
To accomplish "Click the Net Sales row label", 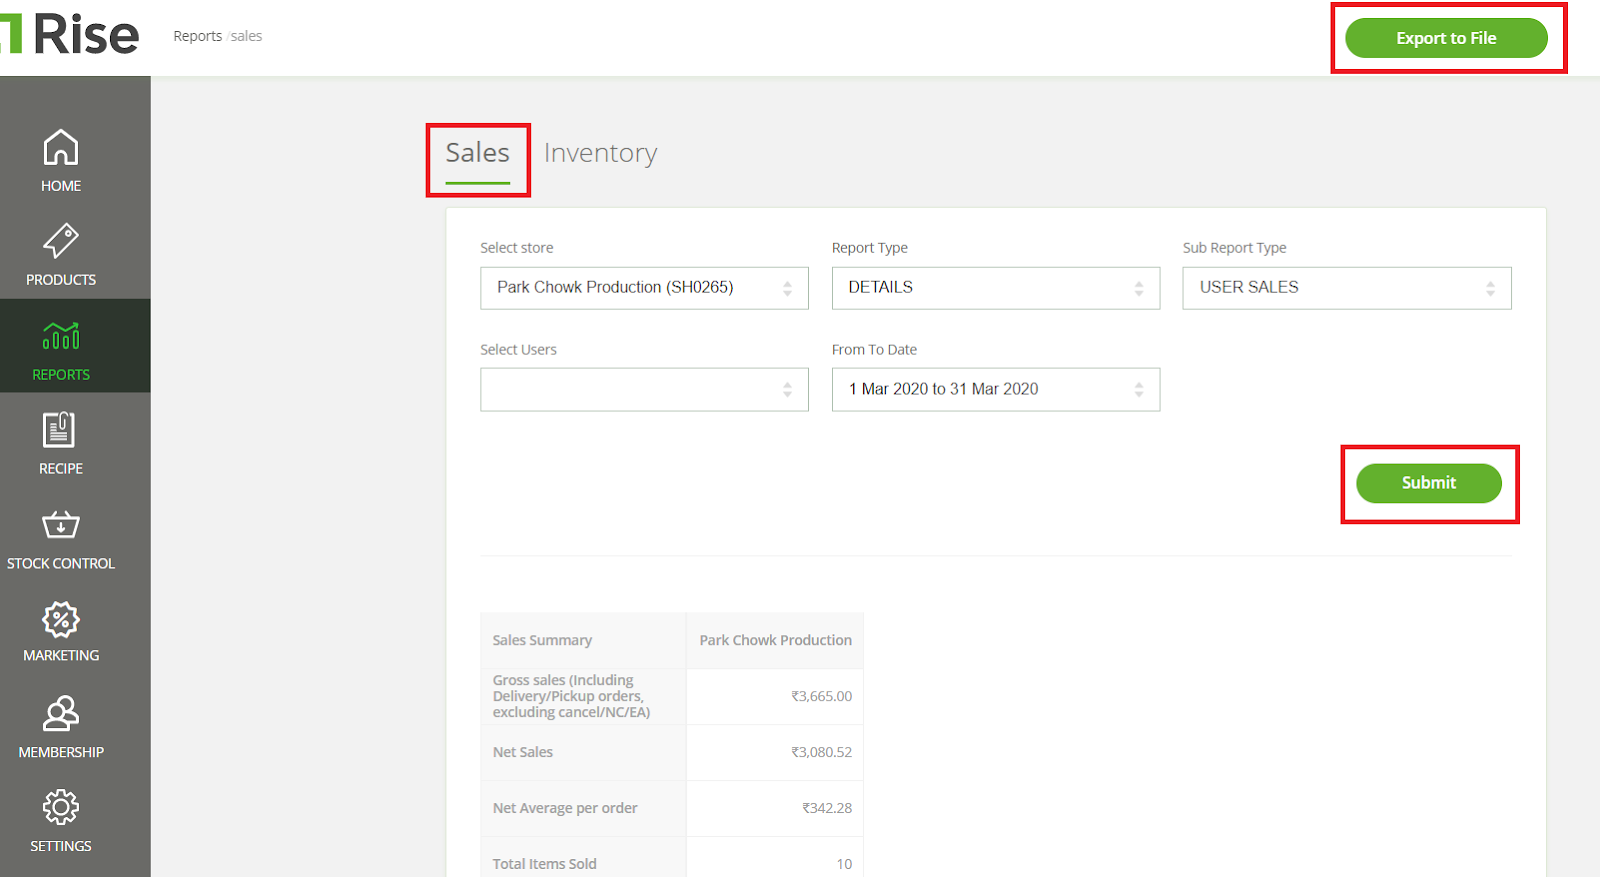I will [x=522, y=752].
